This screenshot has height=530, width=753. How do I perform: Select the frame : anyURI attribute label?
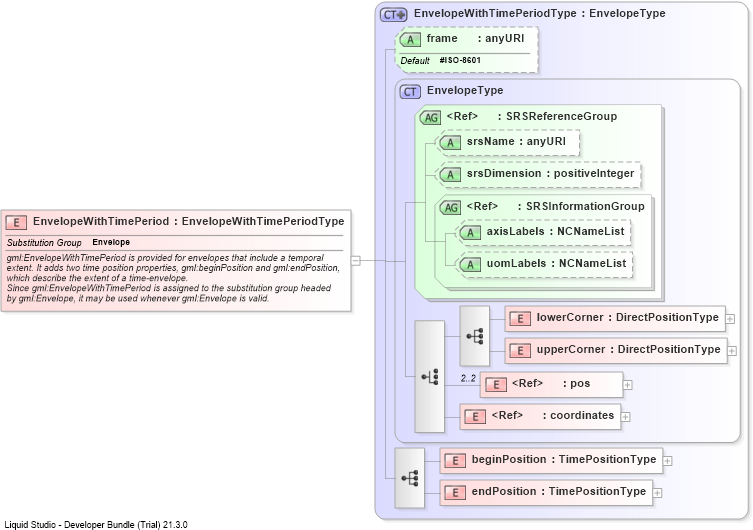[475, 38]
